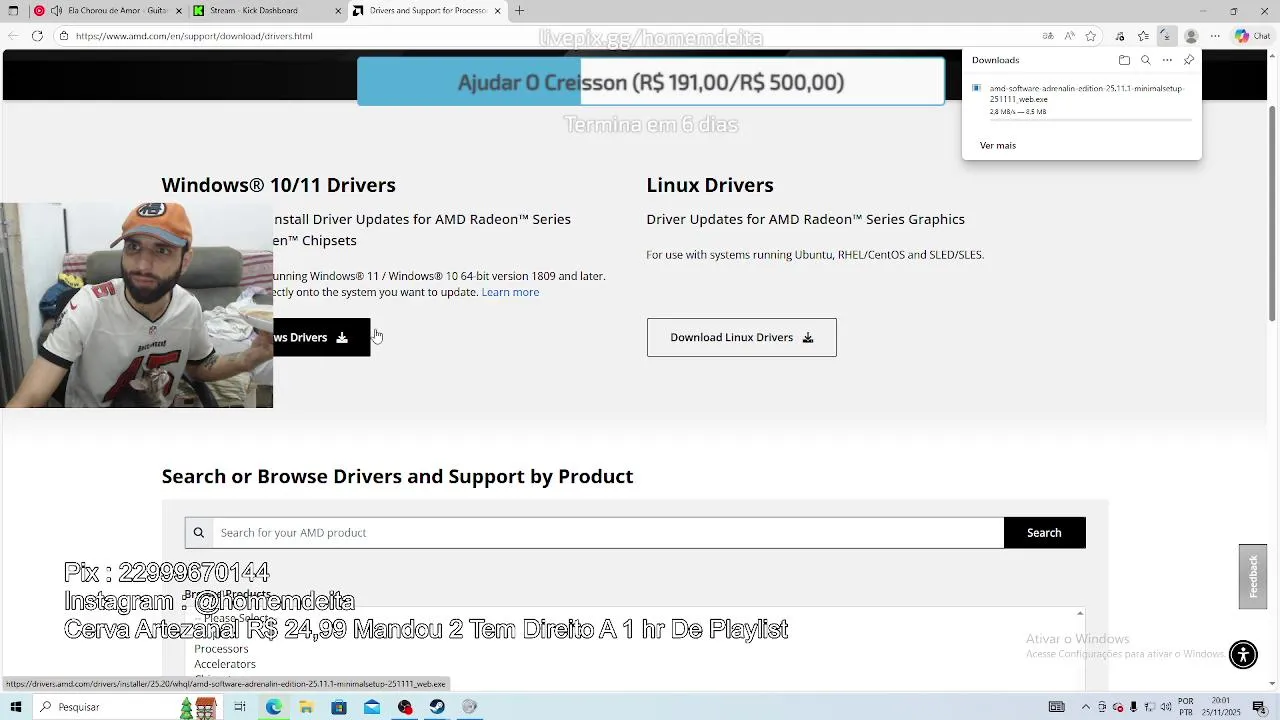Add this page to favorites star
This screenshot has width=1280, height=720.
tap(1091, 36)
